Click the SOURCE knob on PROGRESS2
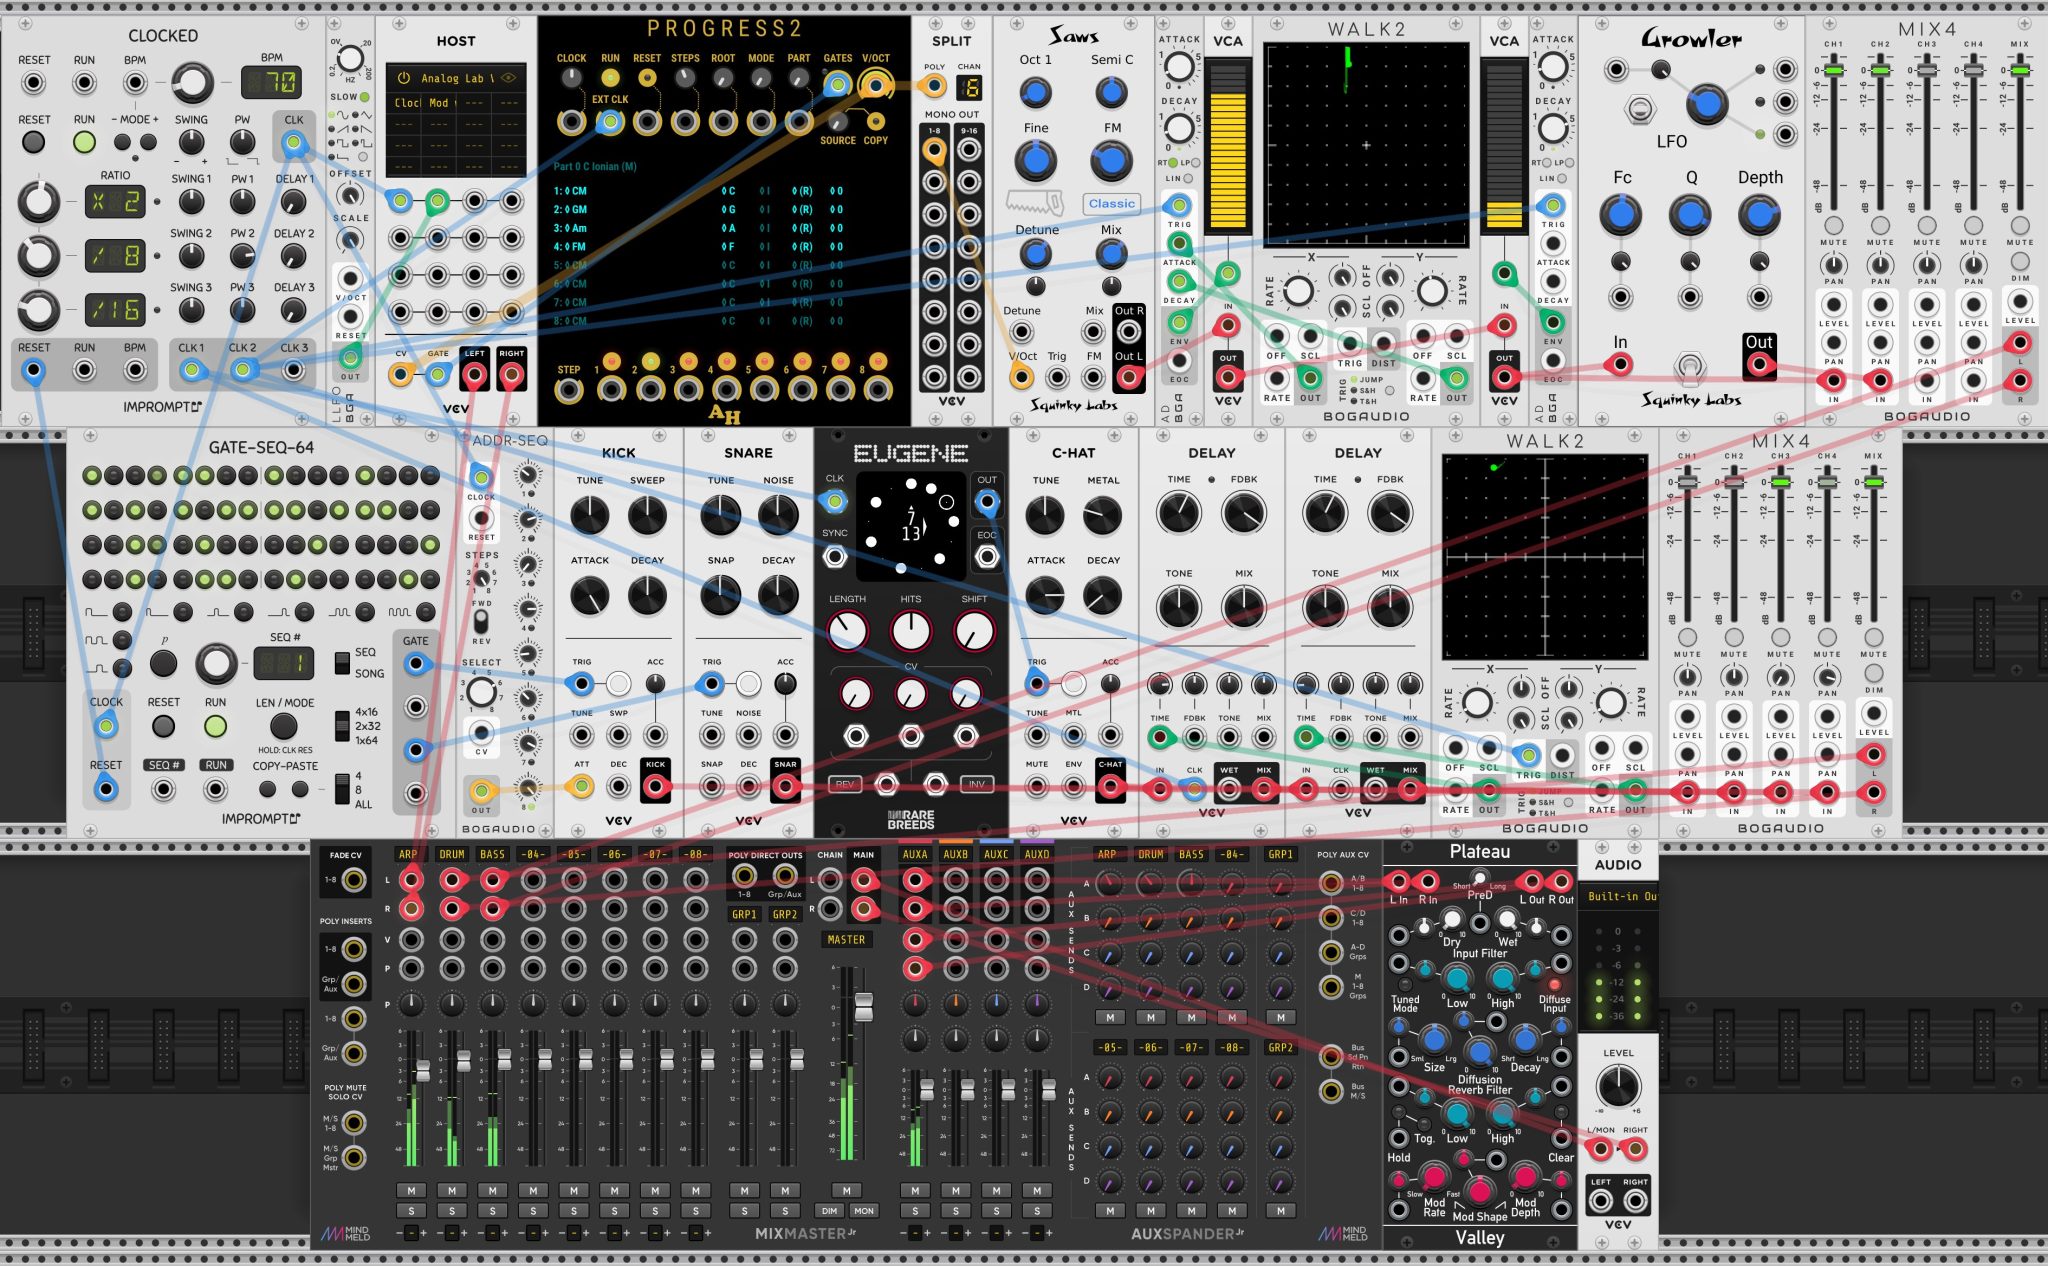The width and height of the screenshot is (2048, 1266). pyautogui.click(x=838, y=121)
